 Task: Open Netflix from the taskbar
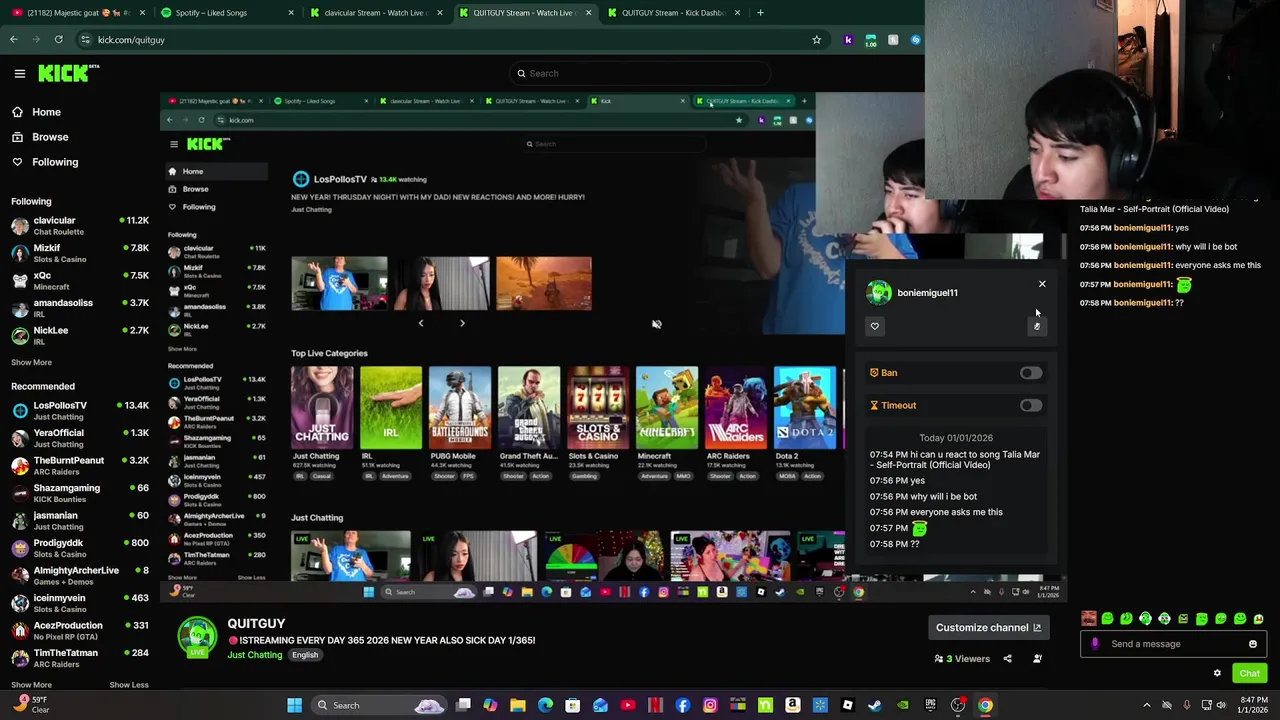coord(655,705)
